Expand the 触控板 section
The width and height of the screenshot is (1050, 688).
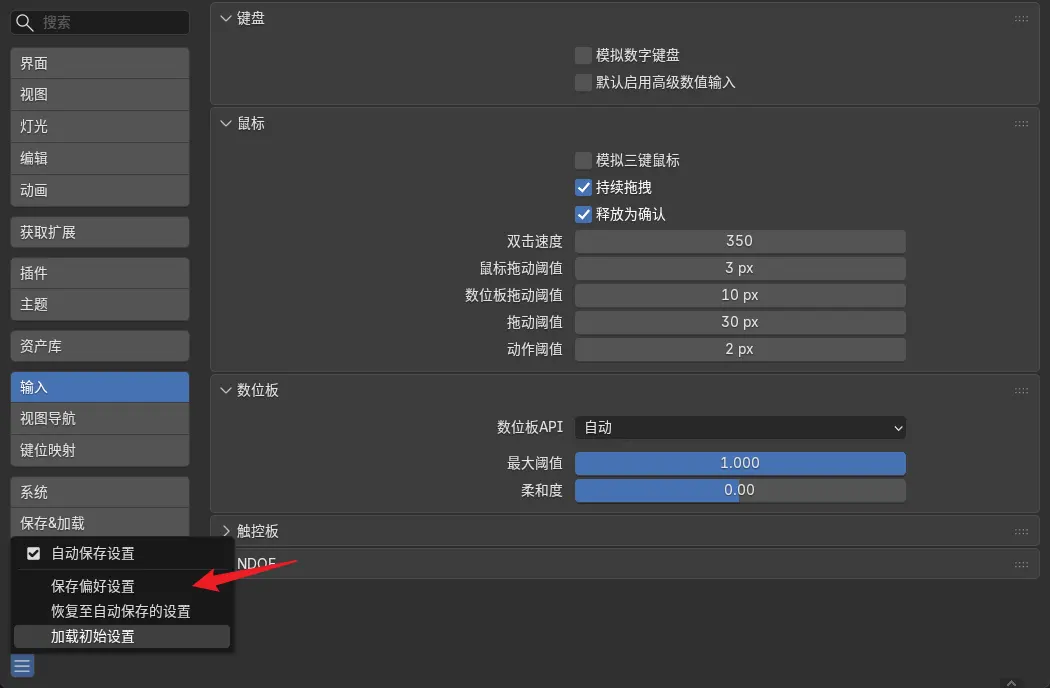pyautogui.click(x=226, y=531)
